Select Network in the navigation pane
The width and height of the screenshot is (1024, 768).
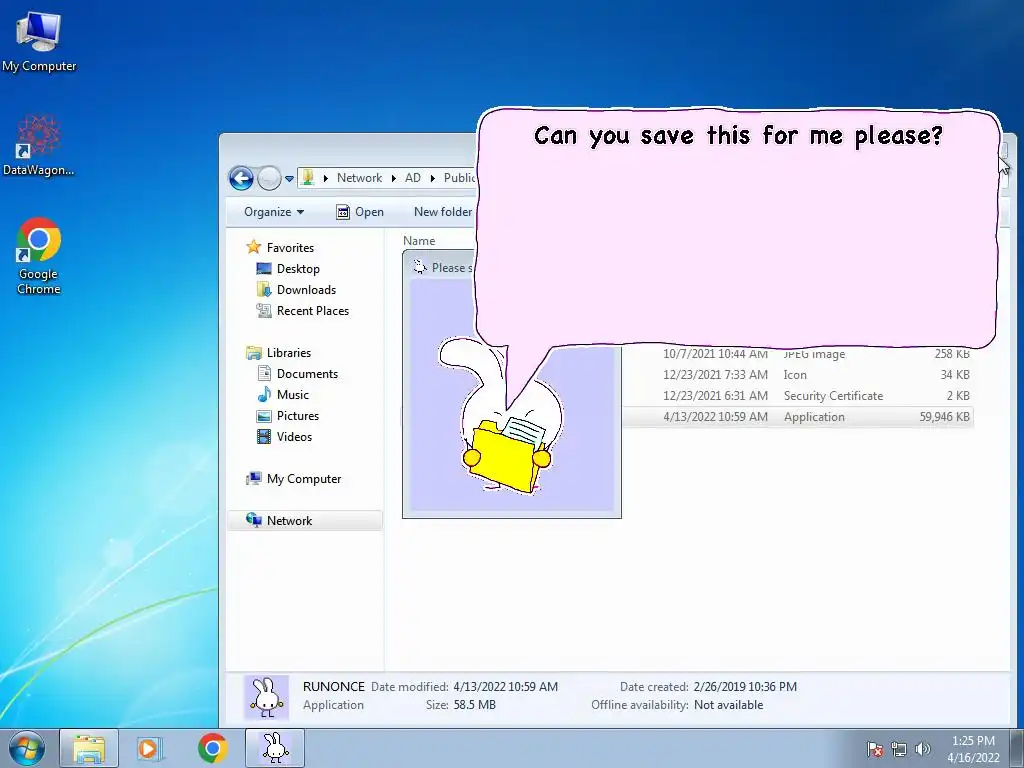[x=304, y=520]
